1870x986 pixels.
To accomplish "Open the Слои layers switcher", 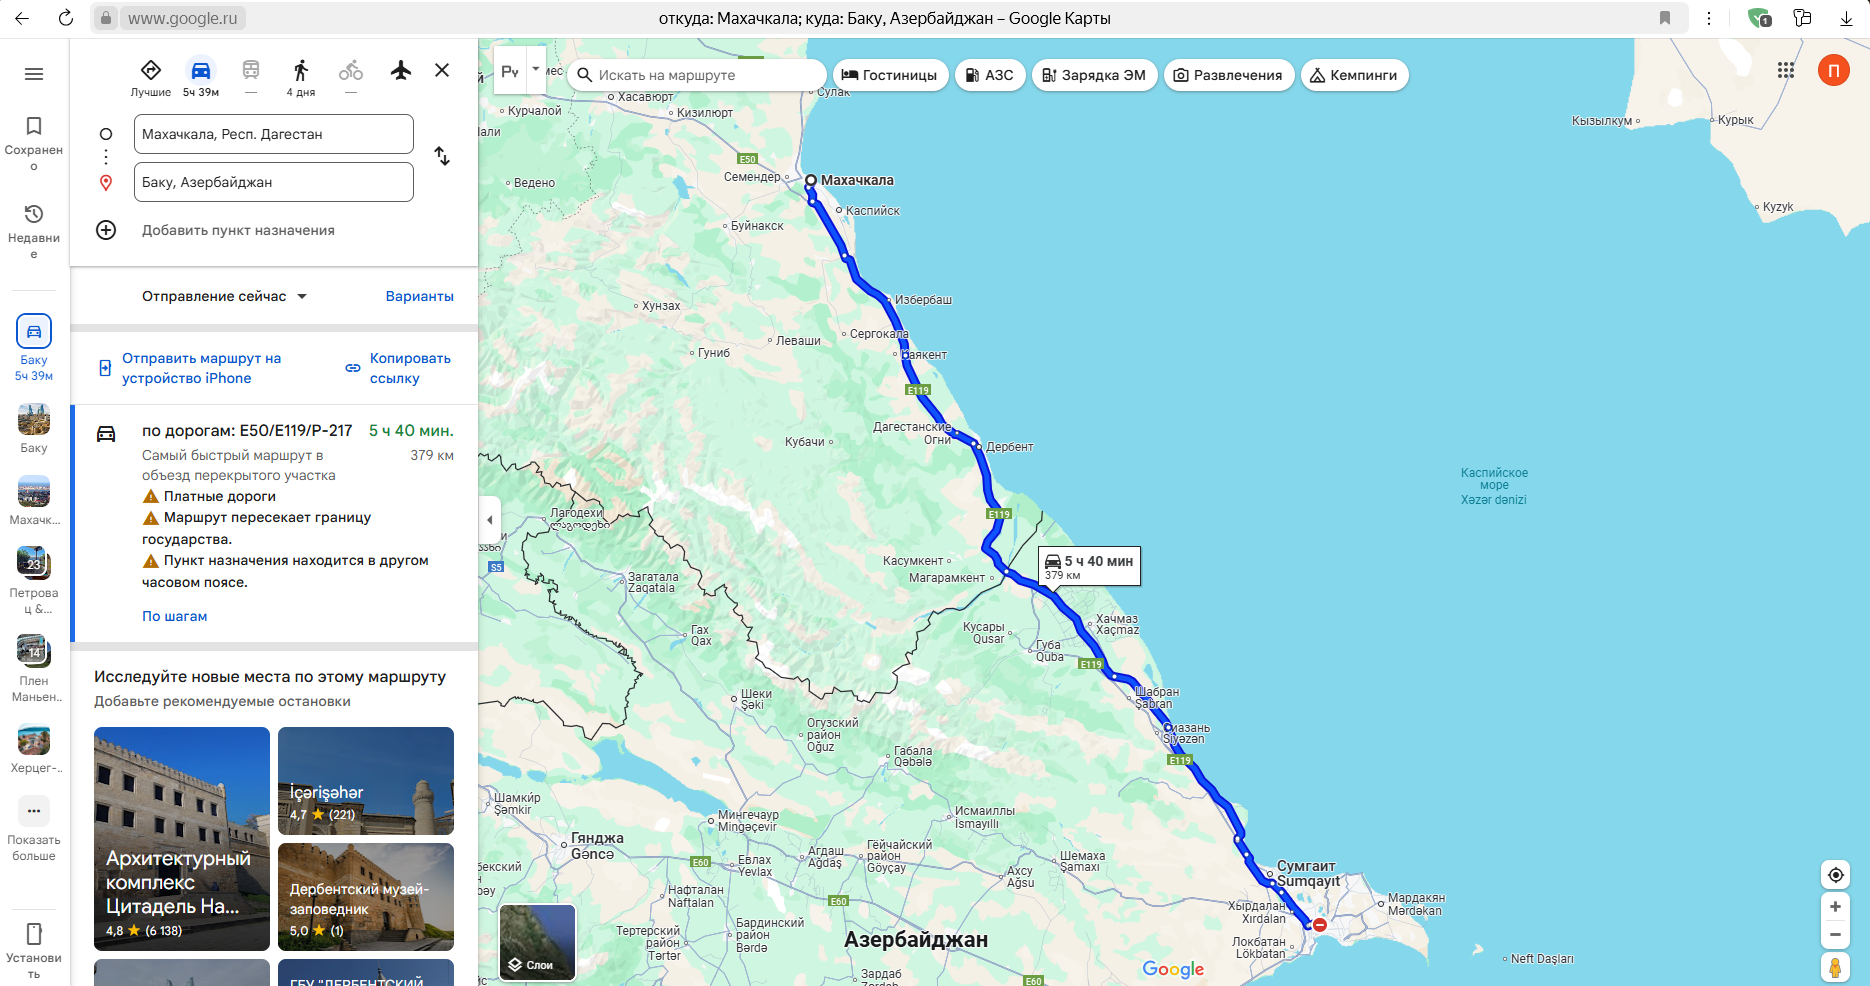I will pos(538,942).
